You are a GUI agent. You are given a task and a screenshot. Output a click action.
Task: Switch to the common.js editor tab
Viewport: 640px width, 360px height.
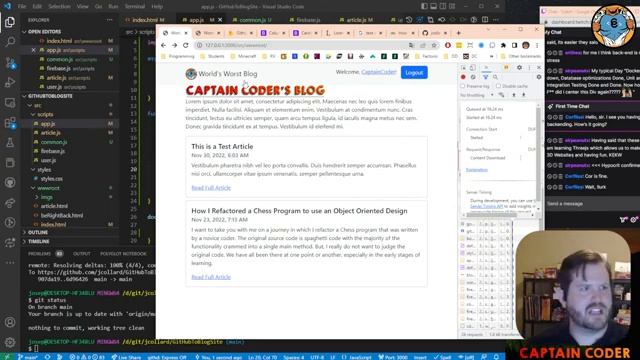(x=252, y=20)
